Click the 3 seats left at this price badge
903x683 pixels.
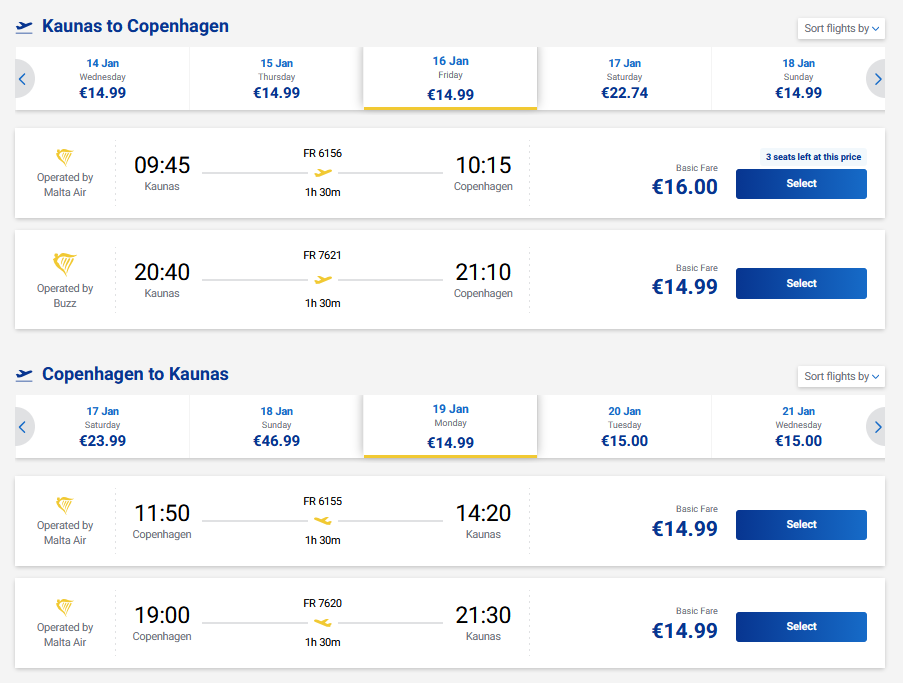pyautogui.click(x=812, y=157)
